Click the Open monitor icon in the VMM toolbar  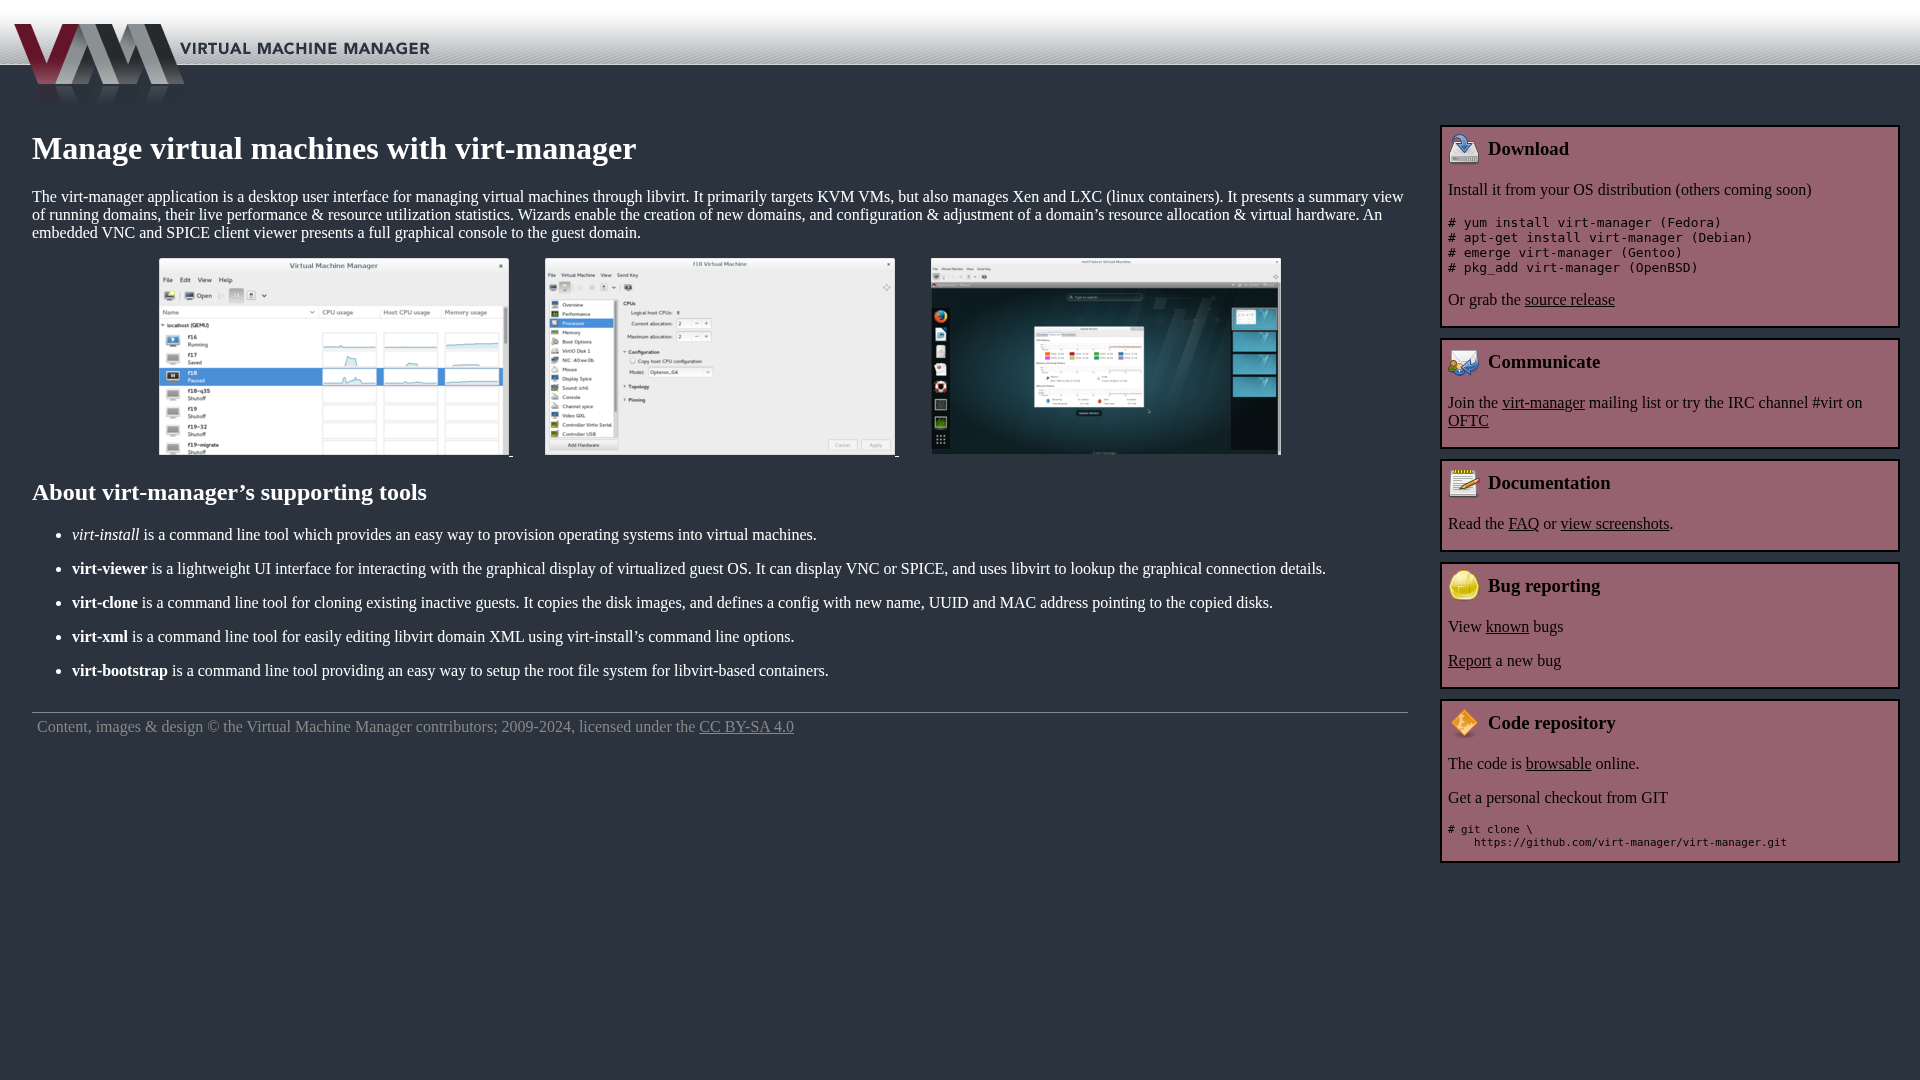tap(190, 295)
